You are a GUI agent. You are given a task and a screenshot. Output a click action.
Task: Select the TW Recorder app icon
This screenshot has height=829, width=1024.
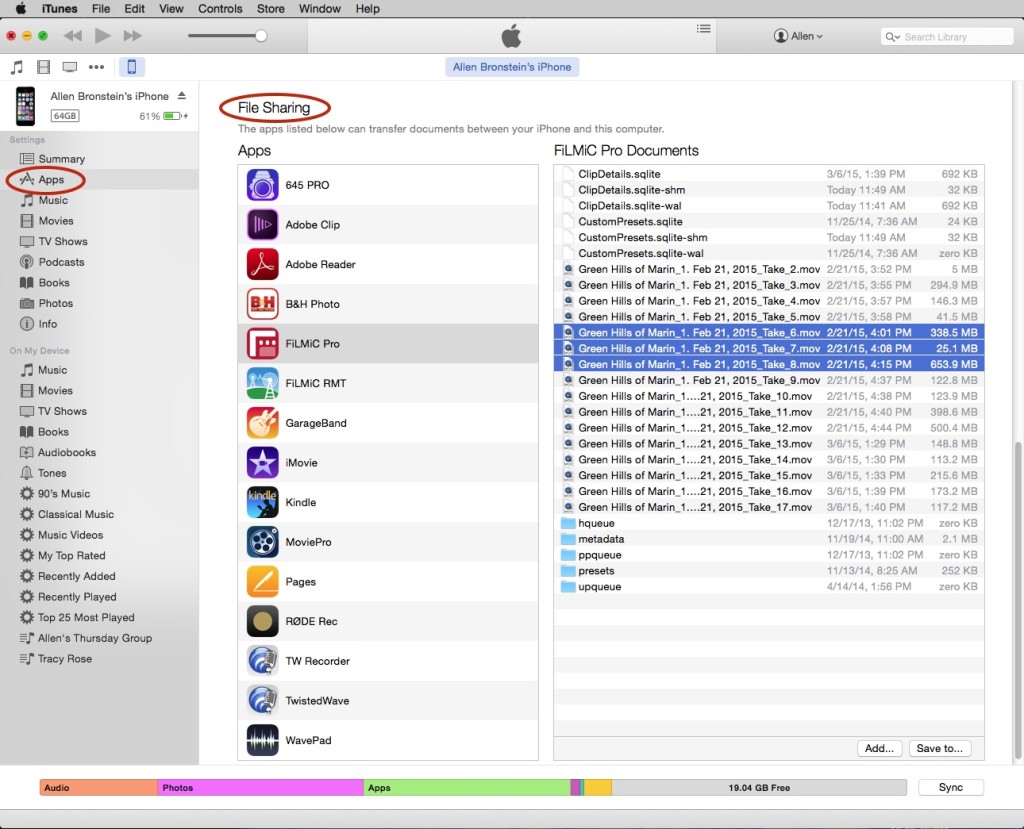tap(263, 661)
